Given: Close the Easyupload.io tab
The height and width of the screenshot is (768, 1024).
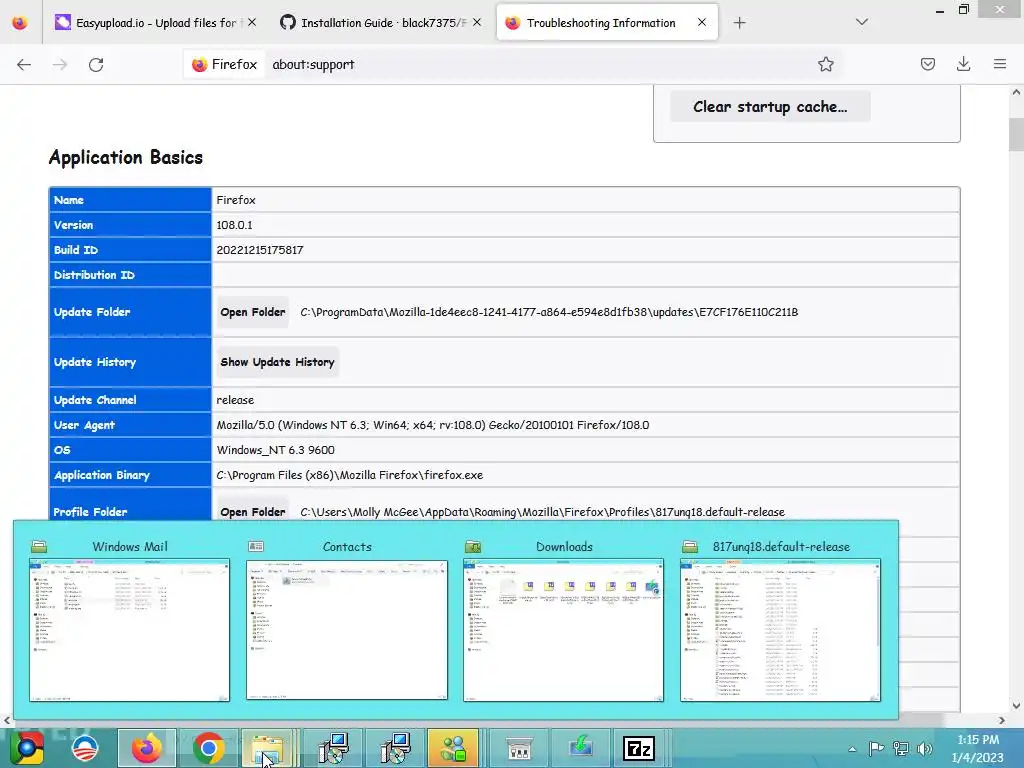Looking at the screenshot, I should 252,22.
